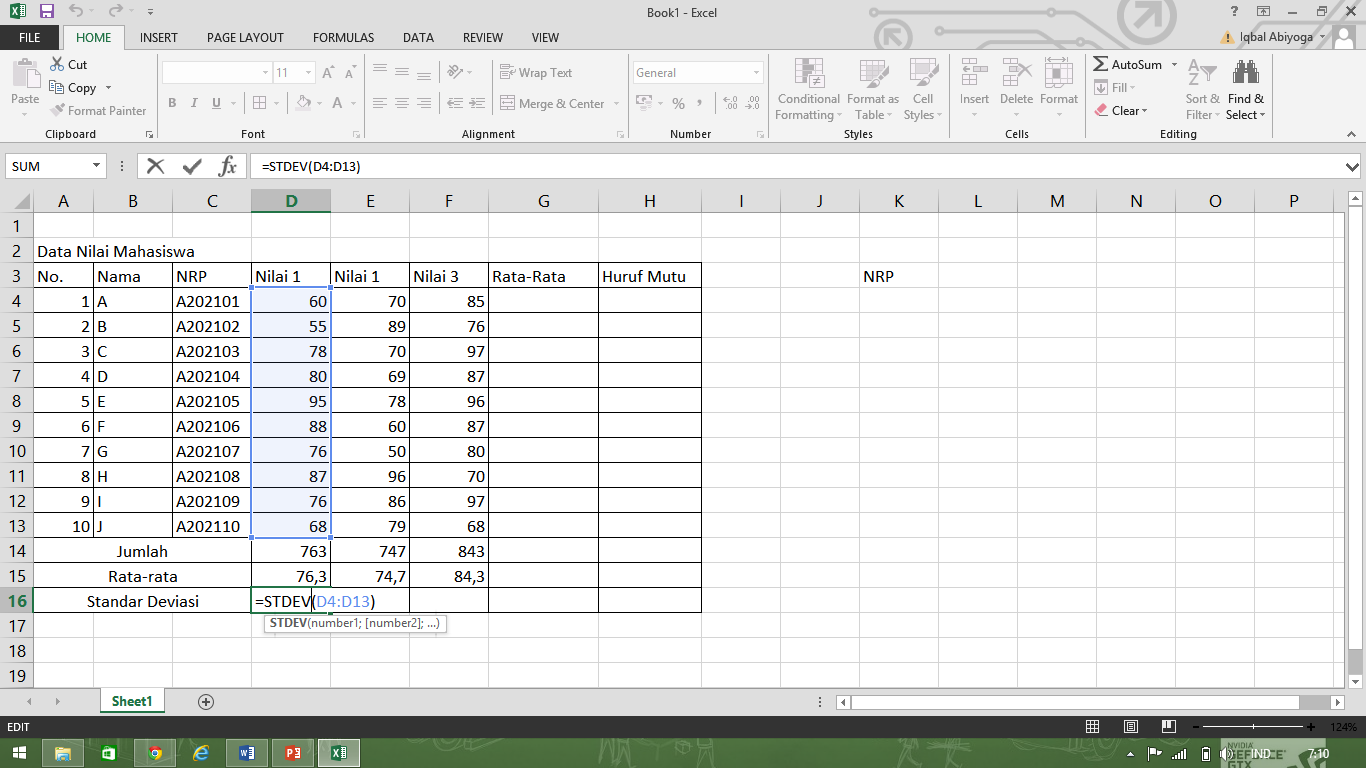Open the font size dropdown
The image size is (1366, 768).
[x=309, y=73]
